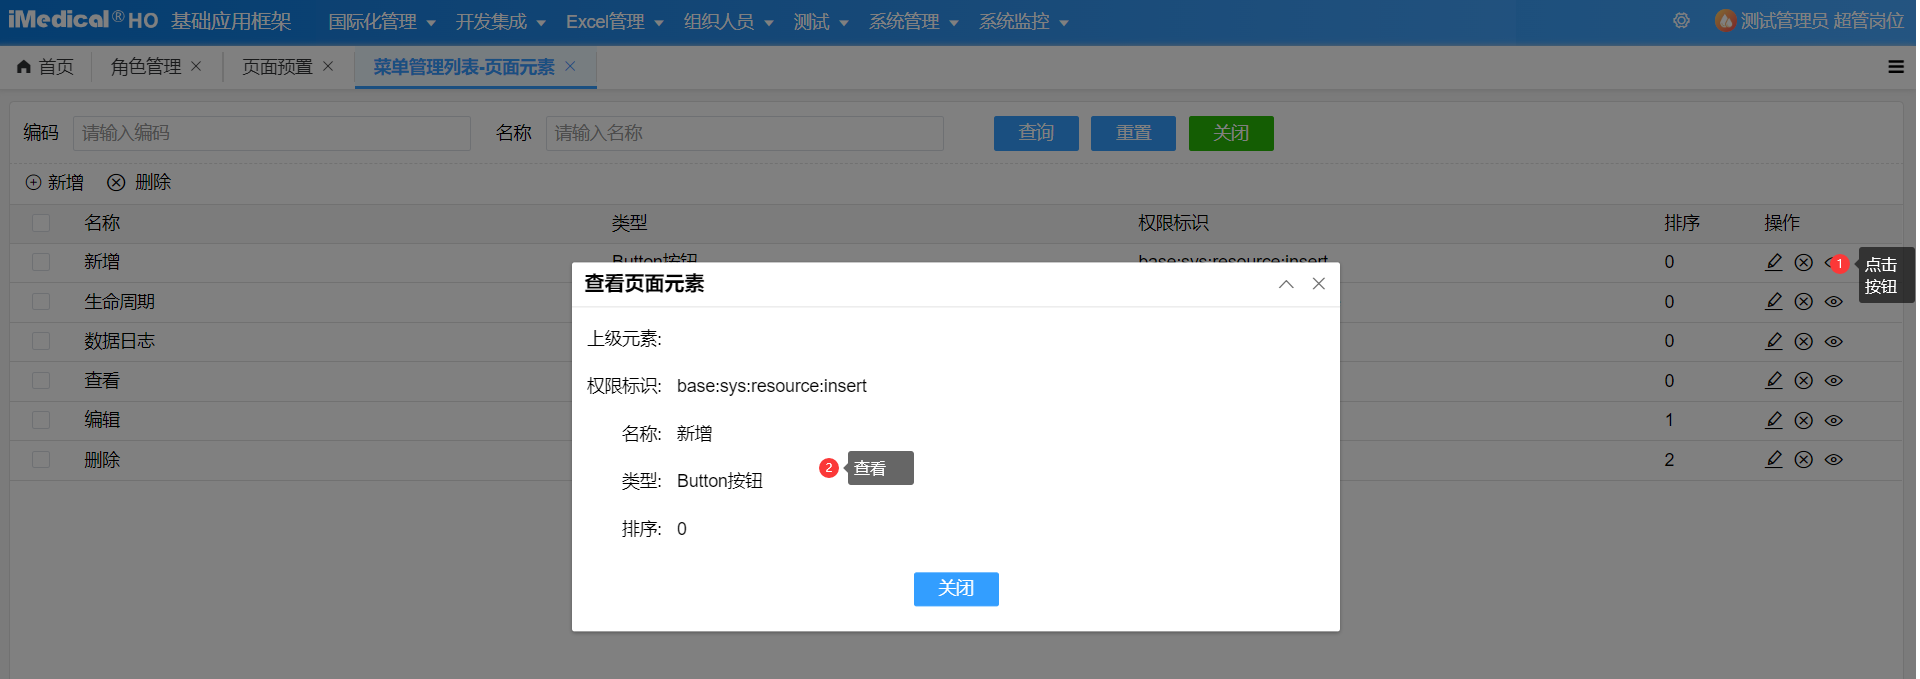Open the settings gear icon in header
1920x679 pixels.
(1682, 21)
